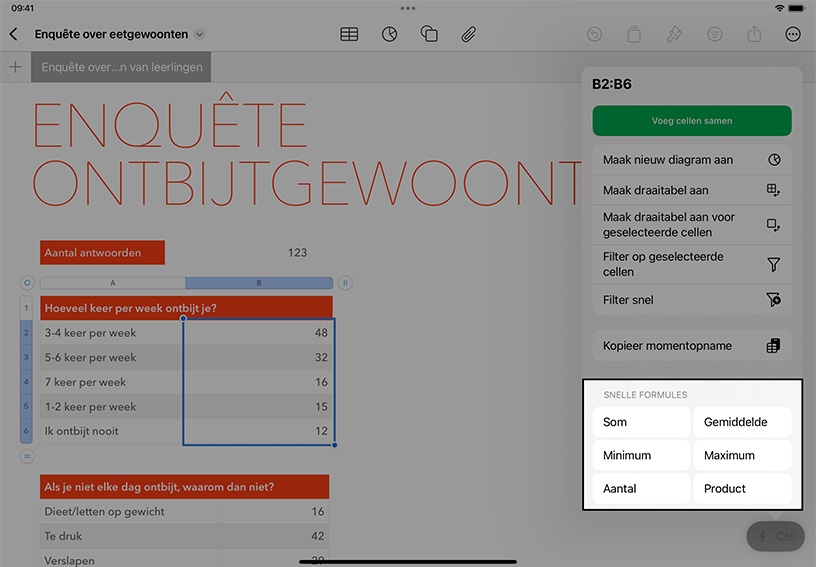Choose Maak draaitabel aan voor geselecteerde cellen
Image resolution: width=816 pixels, height=567 pixels.
pyautogui.click(x=692, y=225)
